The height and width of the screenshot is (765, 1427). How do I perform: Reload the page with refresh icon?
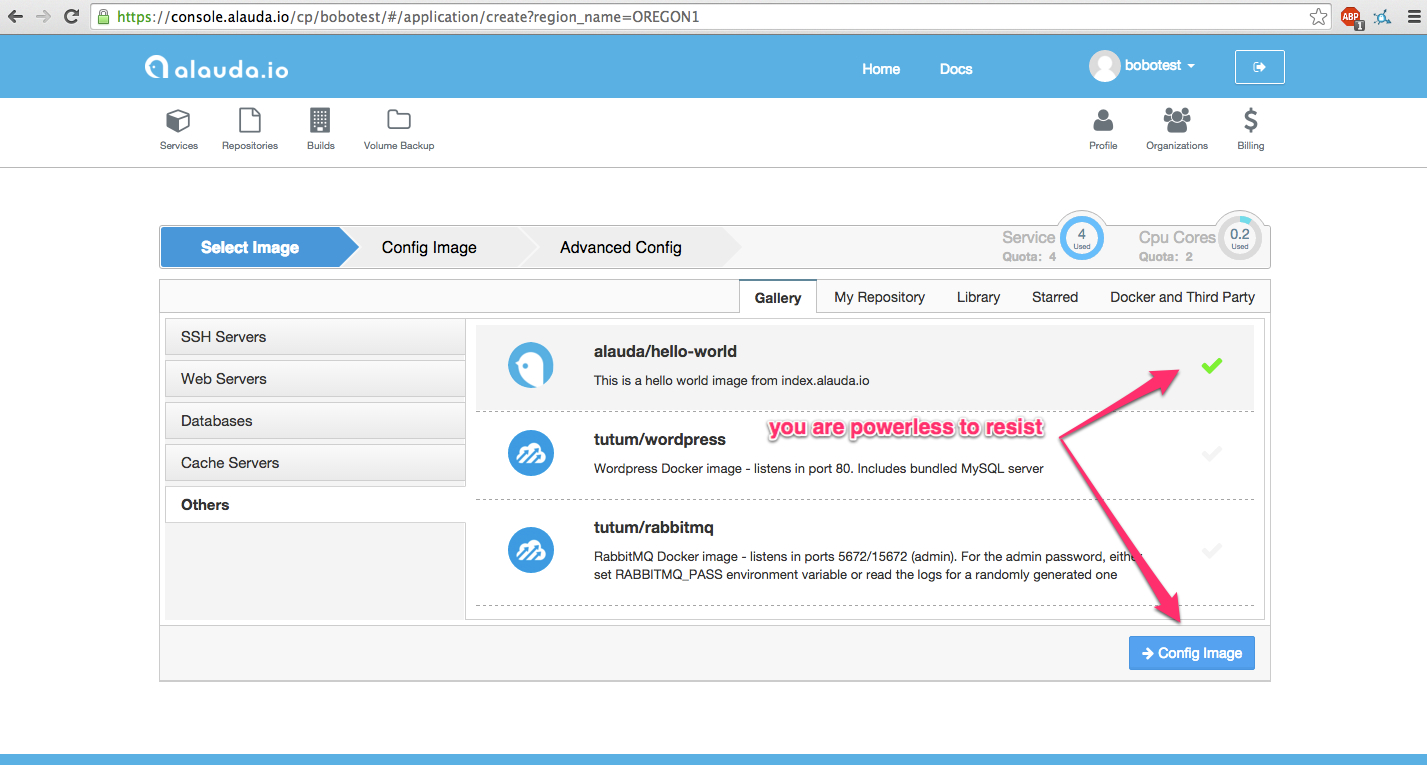point(71,17)
